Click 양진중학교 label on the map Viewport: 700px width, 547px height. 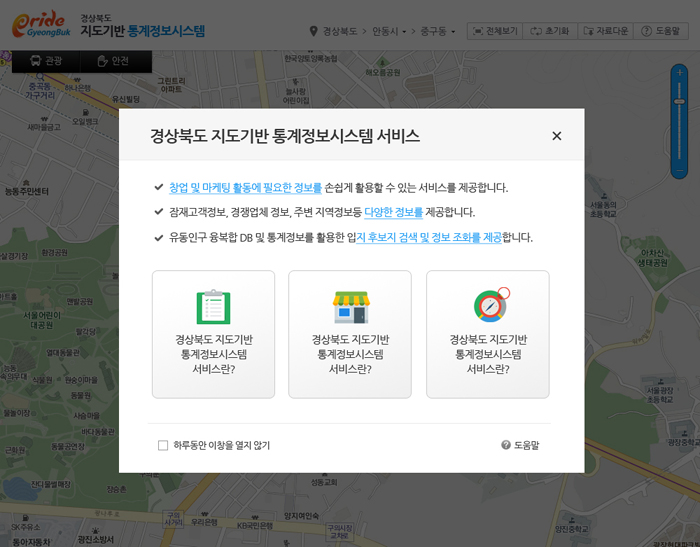(x=572, y=529)
